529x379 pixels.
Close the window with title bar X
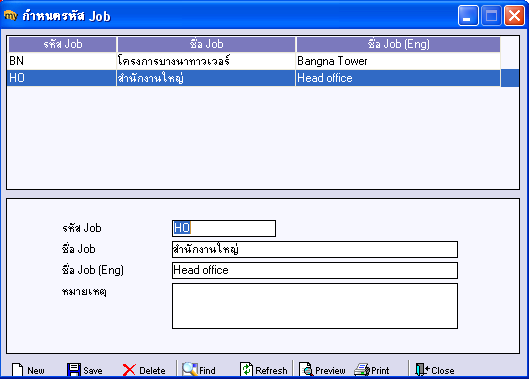514,16
